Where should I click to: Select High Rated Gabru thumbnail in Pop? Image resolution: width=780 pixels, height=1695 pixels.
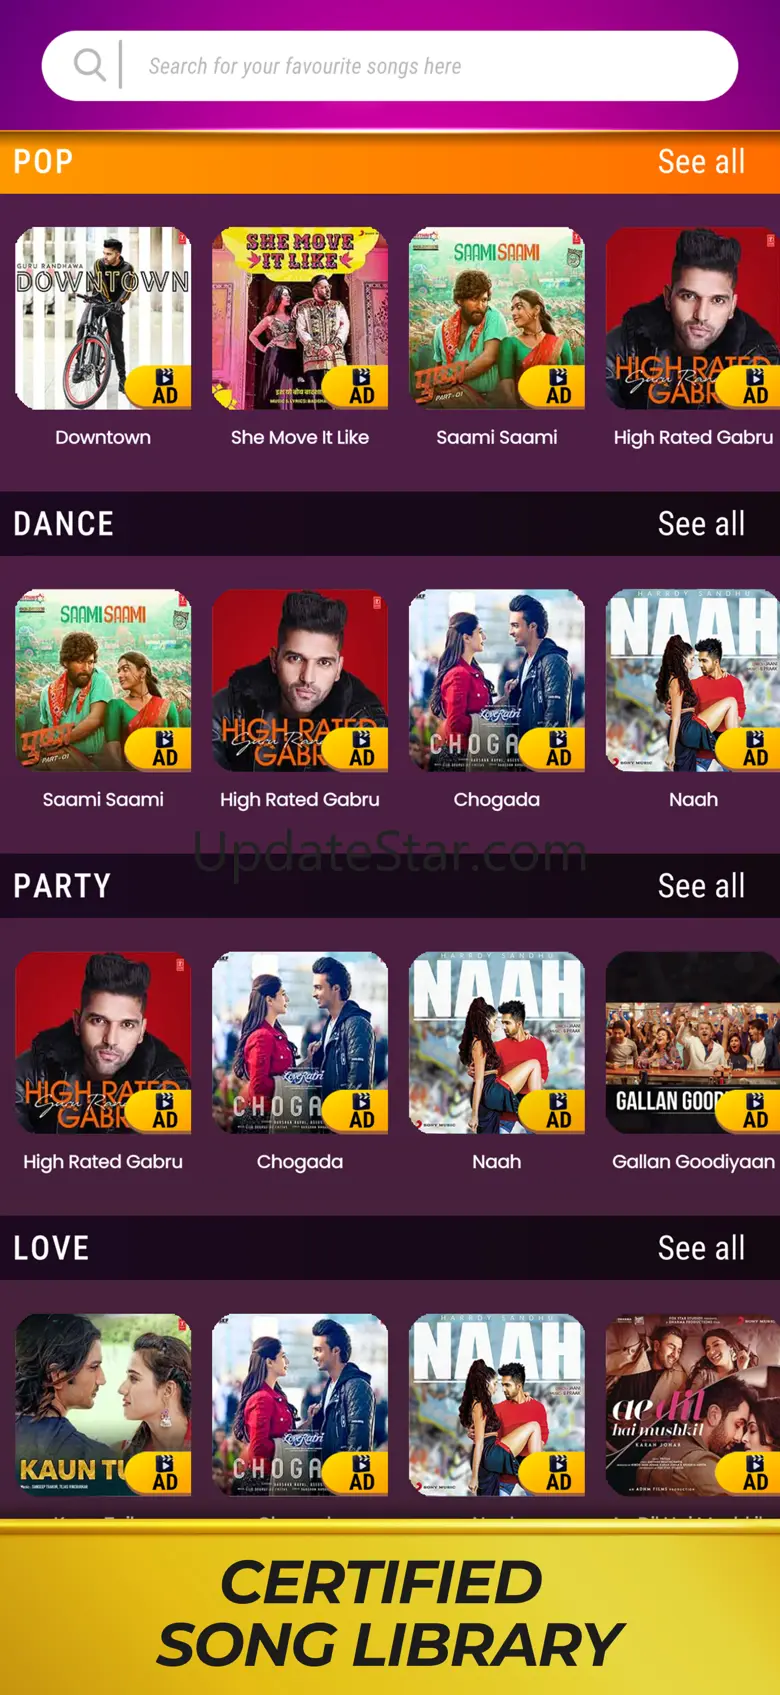point(693,318)
